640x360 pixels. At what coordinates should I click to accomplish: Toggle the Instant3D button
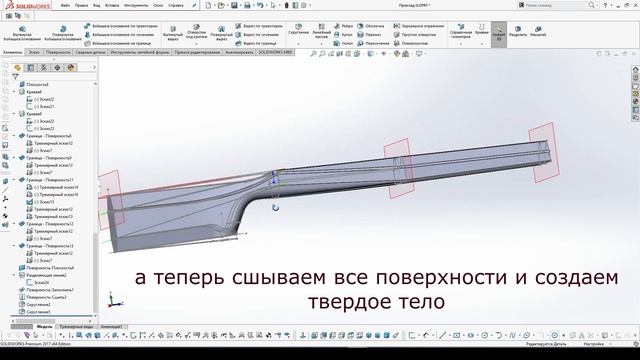[x=499, y=34]
